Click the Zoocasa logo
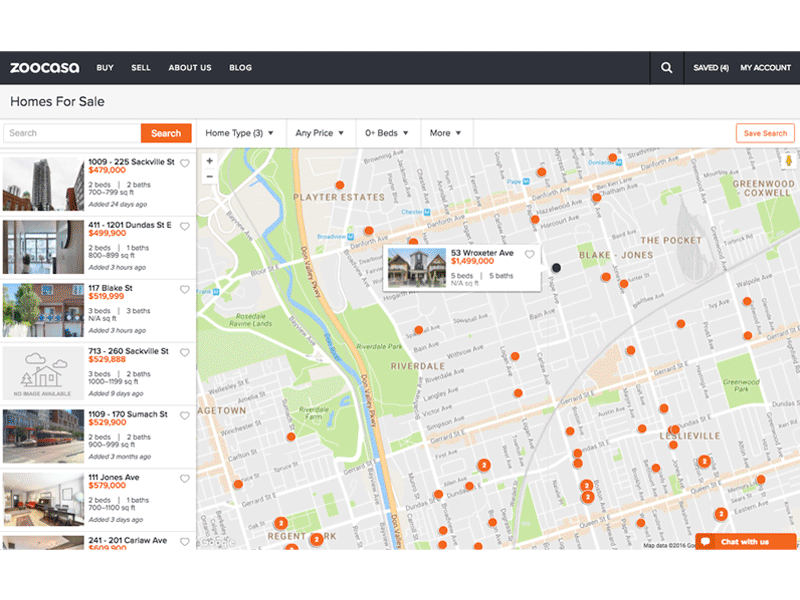The height and width of the screenshot is (600, 800). click(x=45, y=68)
